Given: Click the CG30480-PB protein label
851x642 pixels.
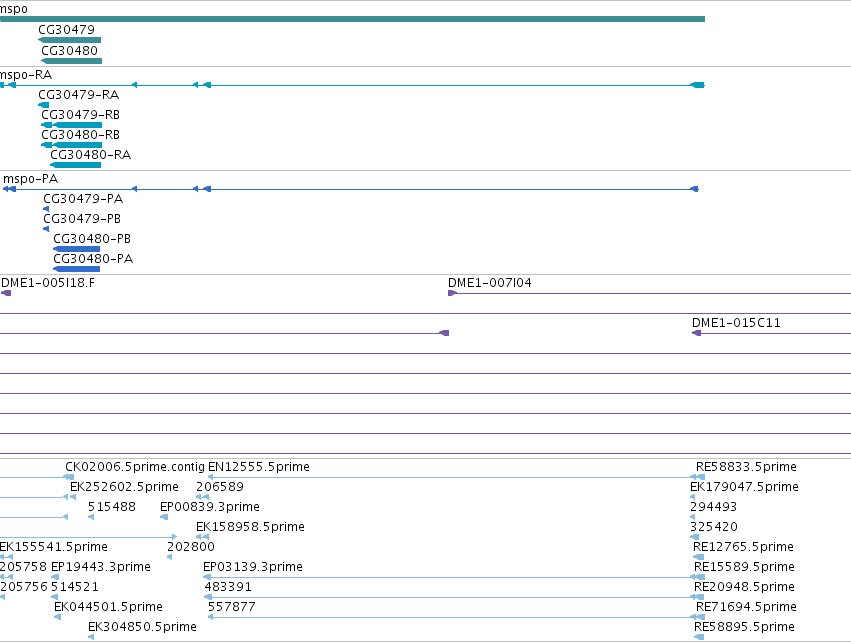Looking at the screenshot, I should coord(92,239).
